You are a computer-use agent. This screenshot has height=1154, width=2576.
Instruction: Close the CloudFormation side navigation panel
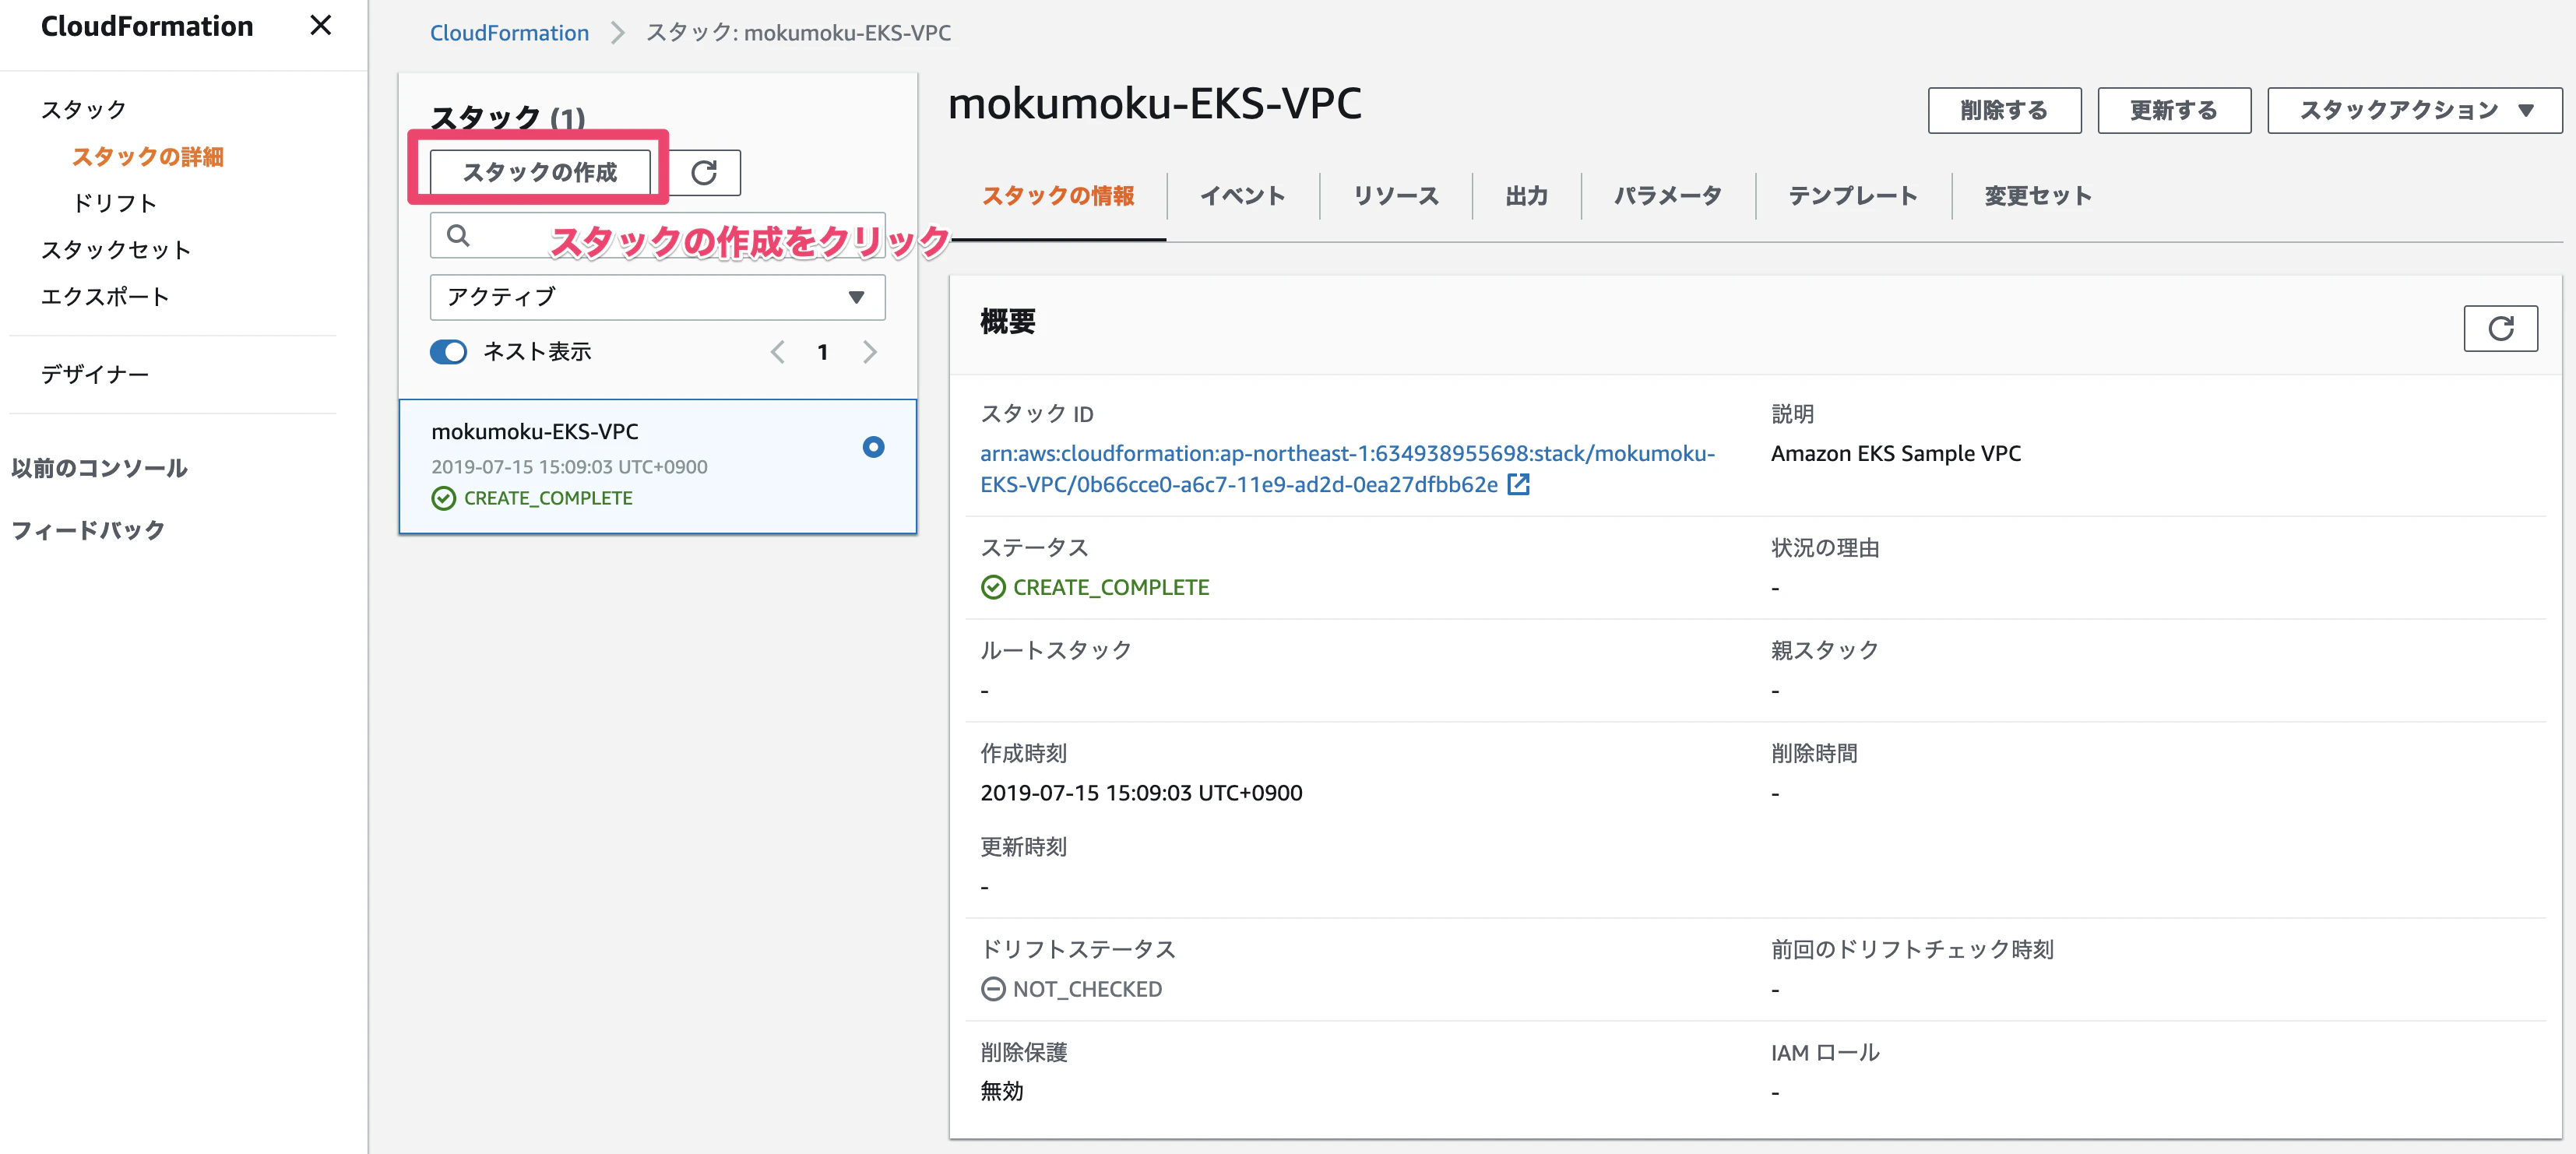pyautogui.click(x=320, y=25)
